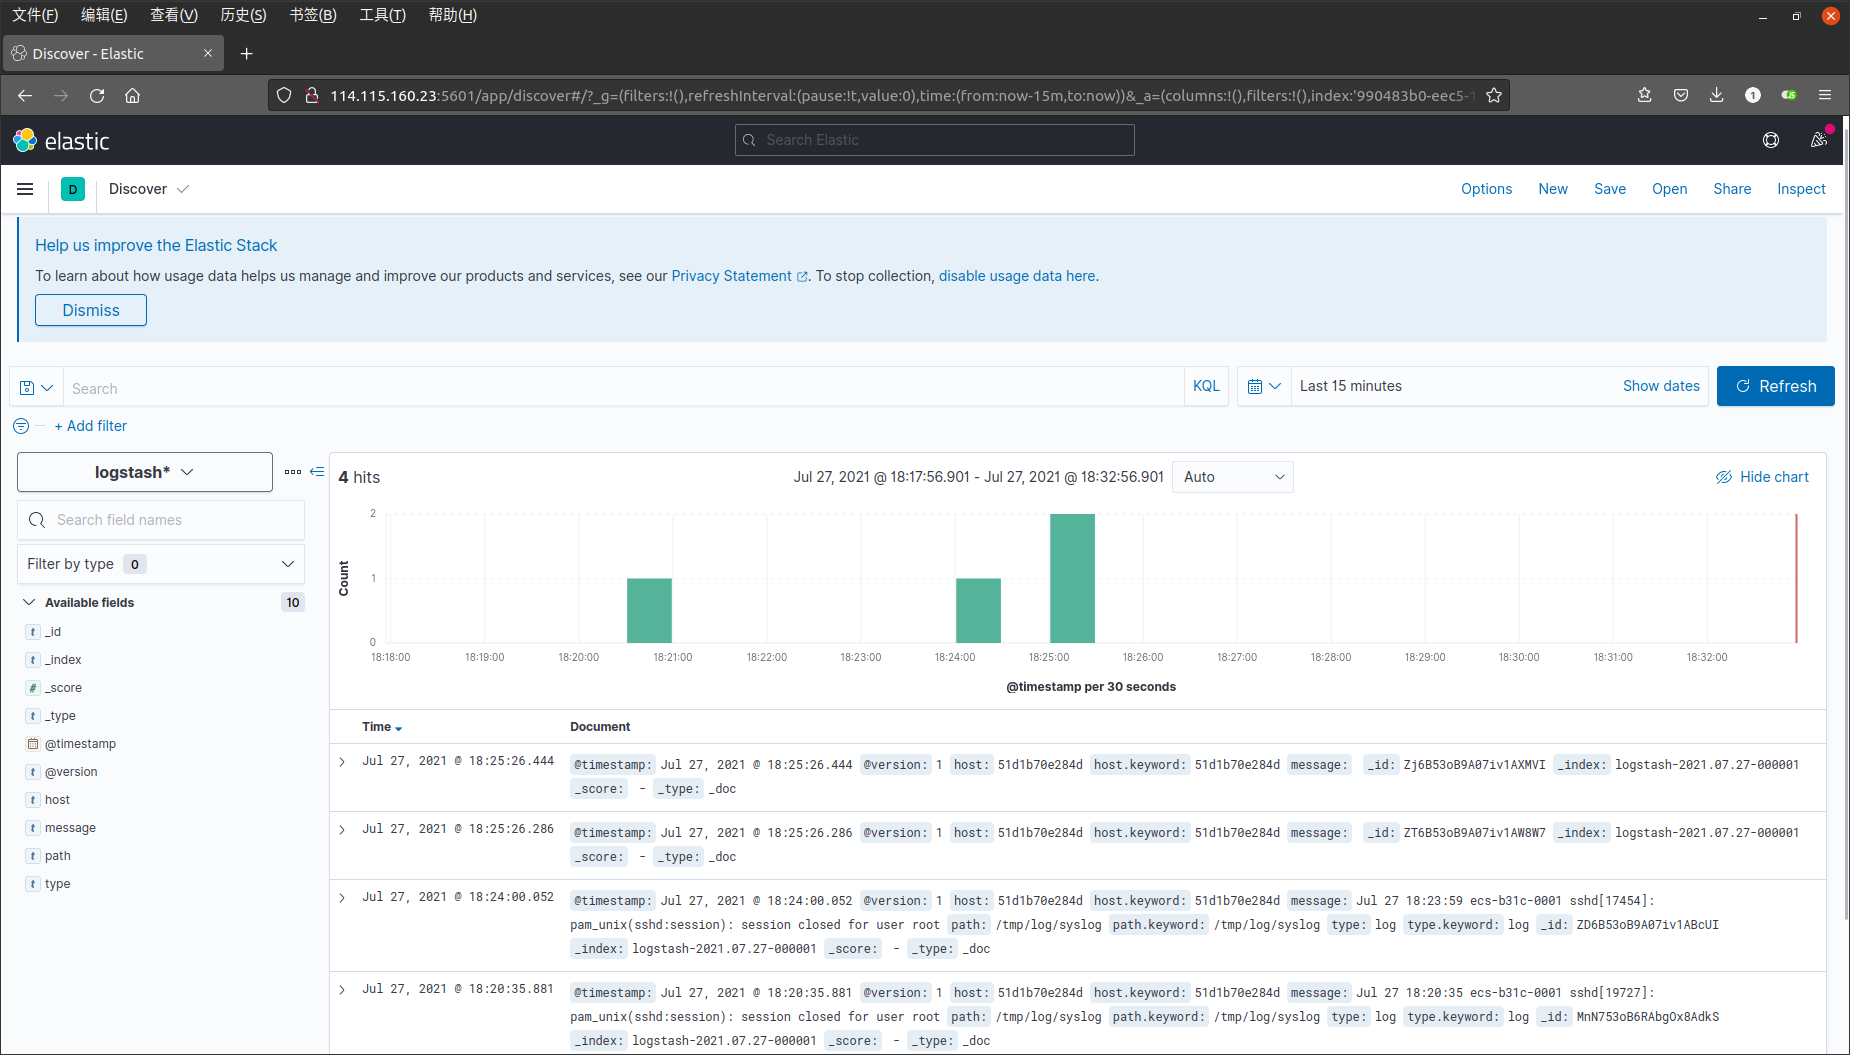Open the Kibana hamburger navigation menu
The height and width of the screenshot is (1055, 1850).
pyautogui.click(x=25, y=189)
